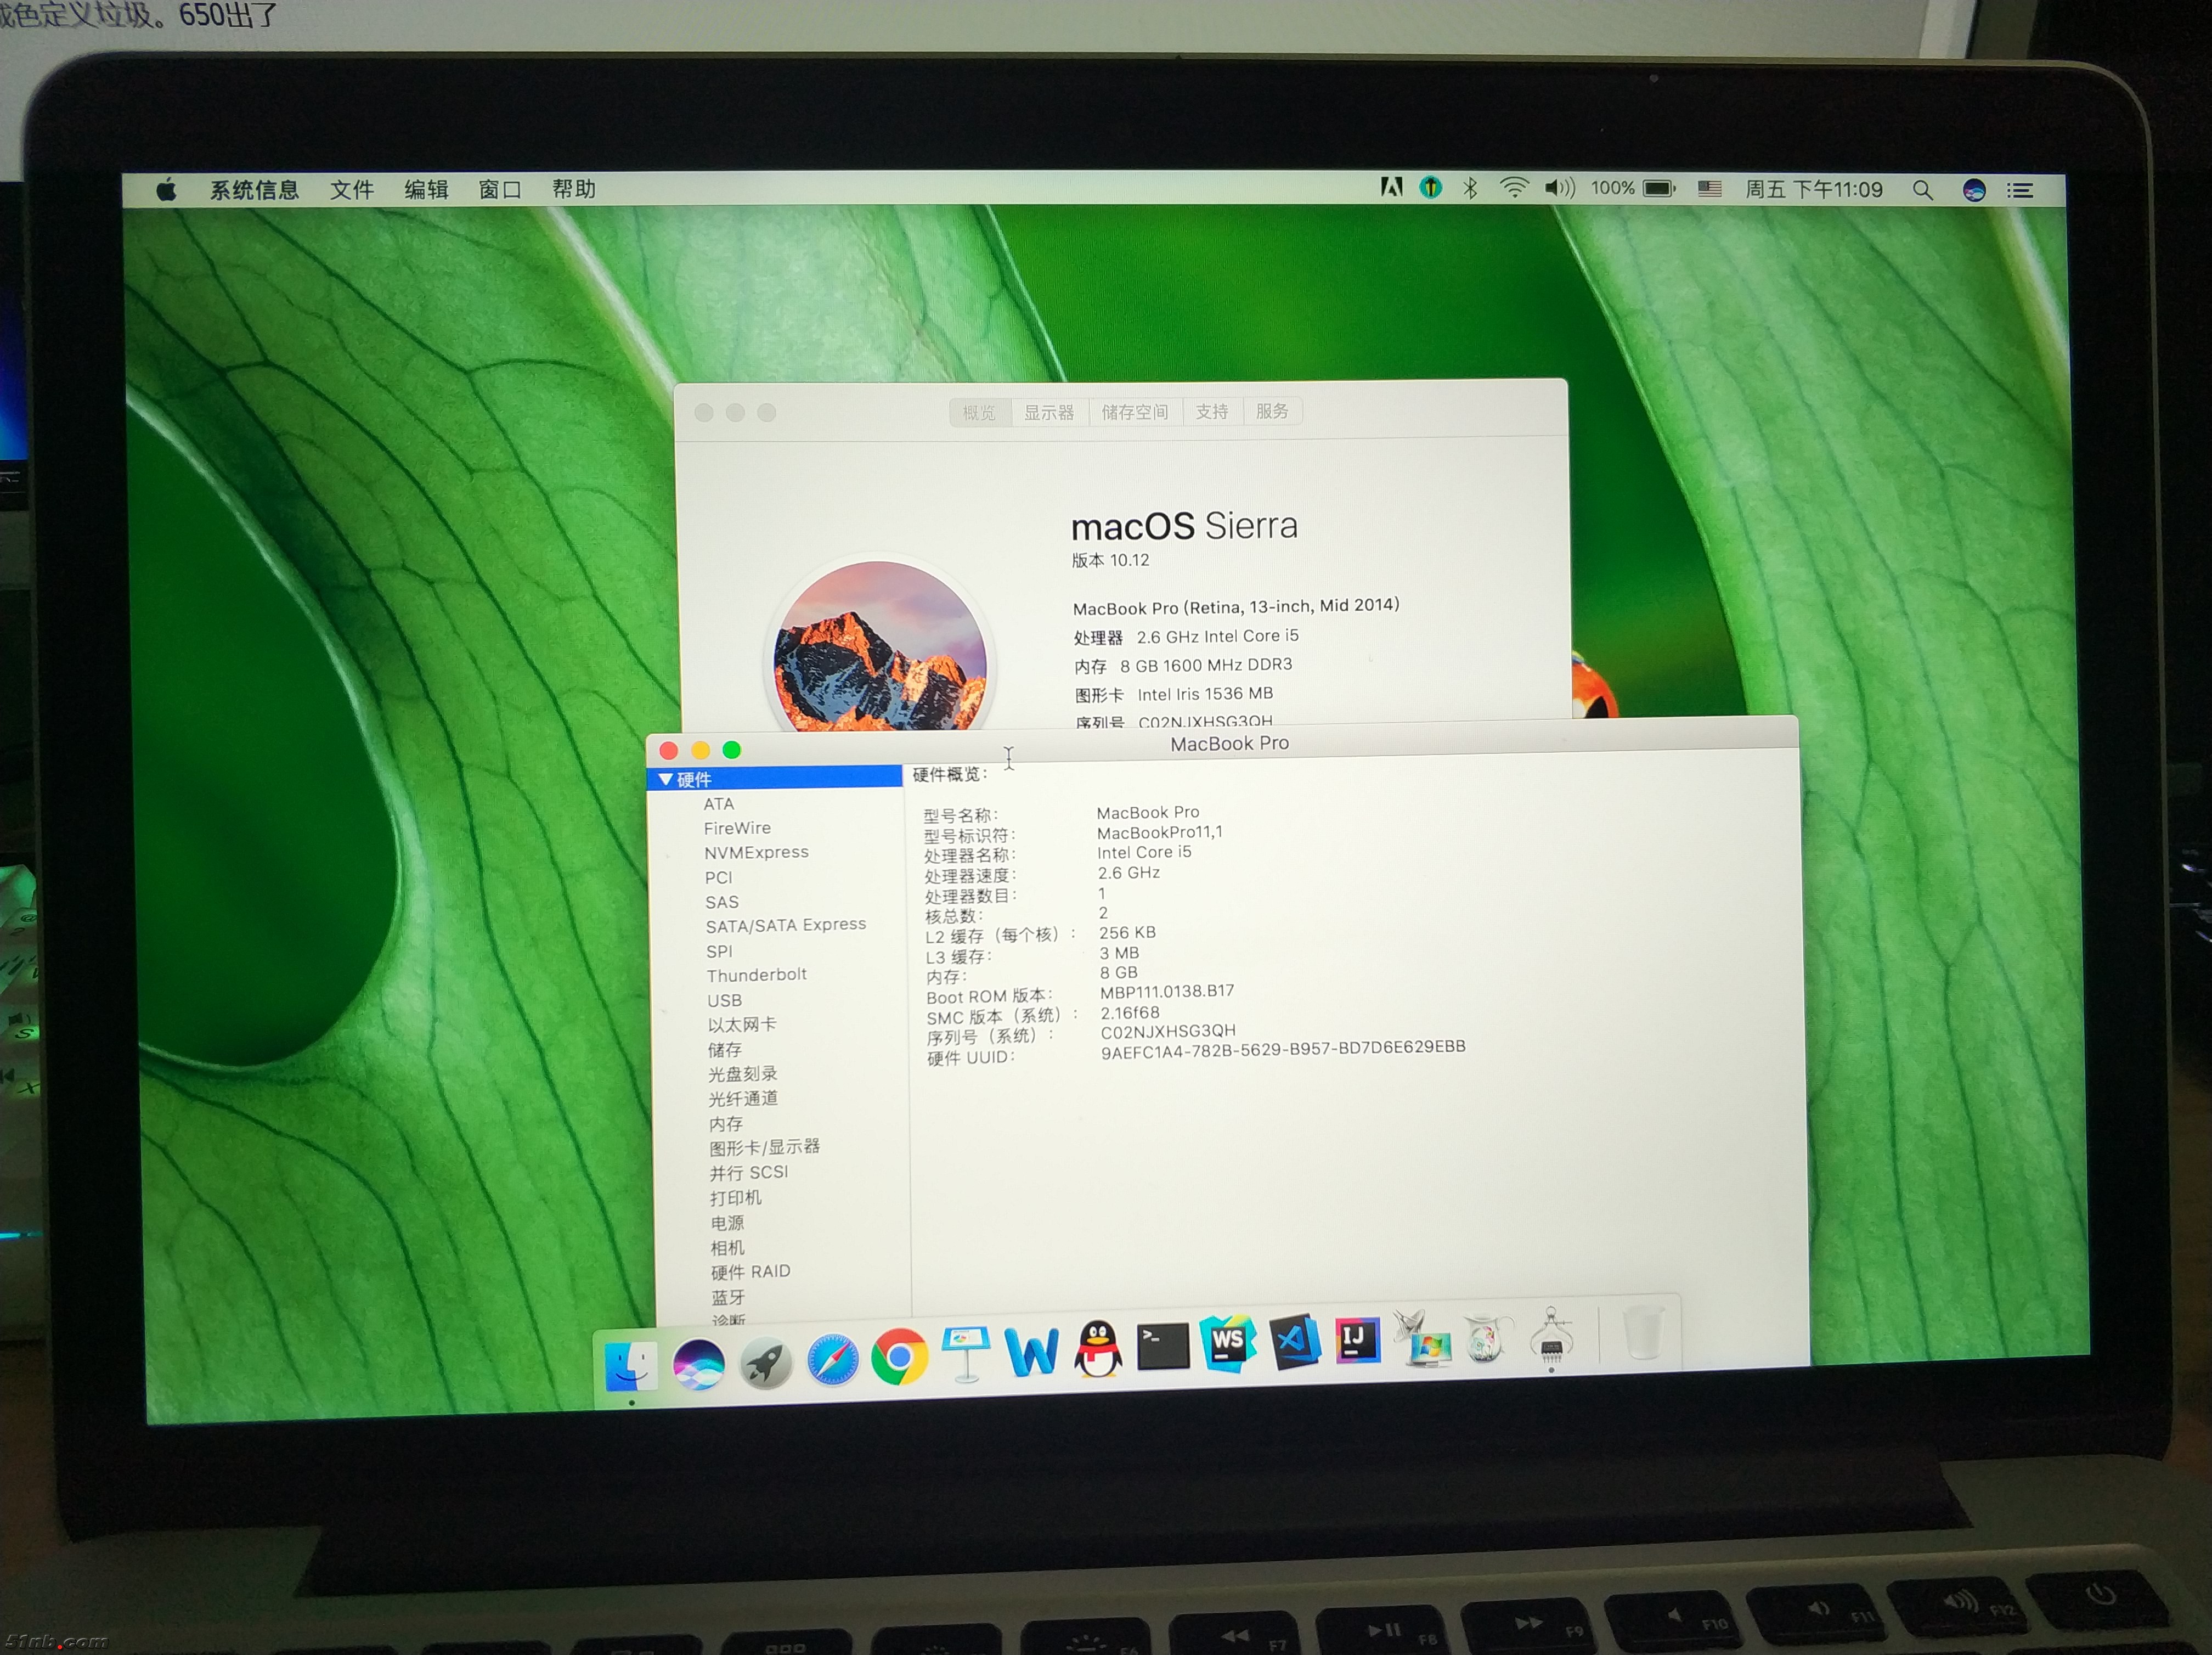The image size is (2212, 1655).
Task: Open the US flag input source menu
Action: 1710,189
